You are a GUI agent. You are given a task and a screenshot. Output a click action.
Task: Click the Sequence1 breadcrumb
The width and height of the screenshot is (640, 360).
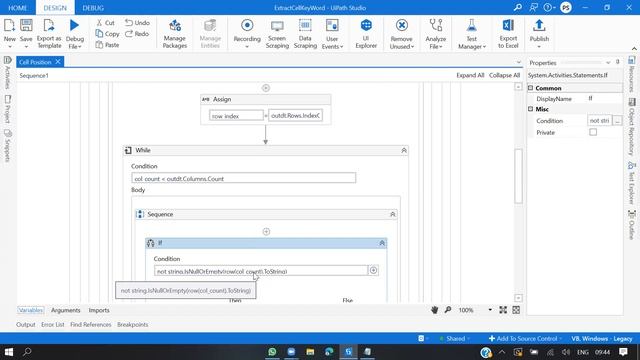tap(34, 76)
